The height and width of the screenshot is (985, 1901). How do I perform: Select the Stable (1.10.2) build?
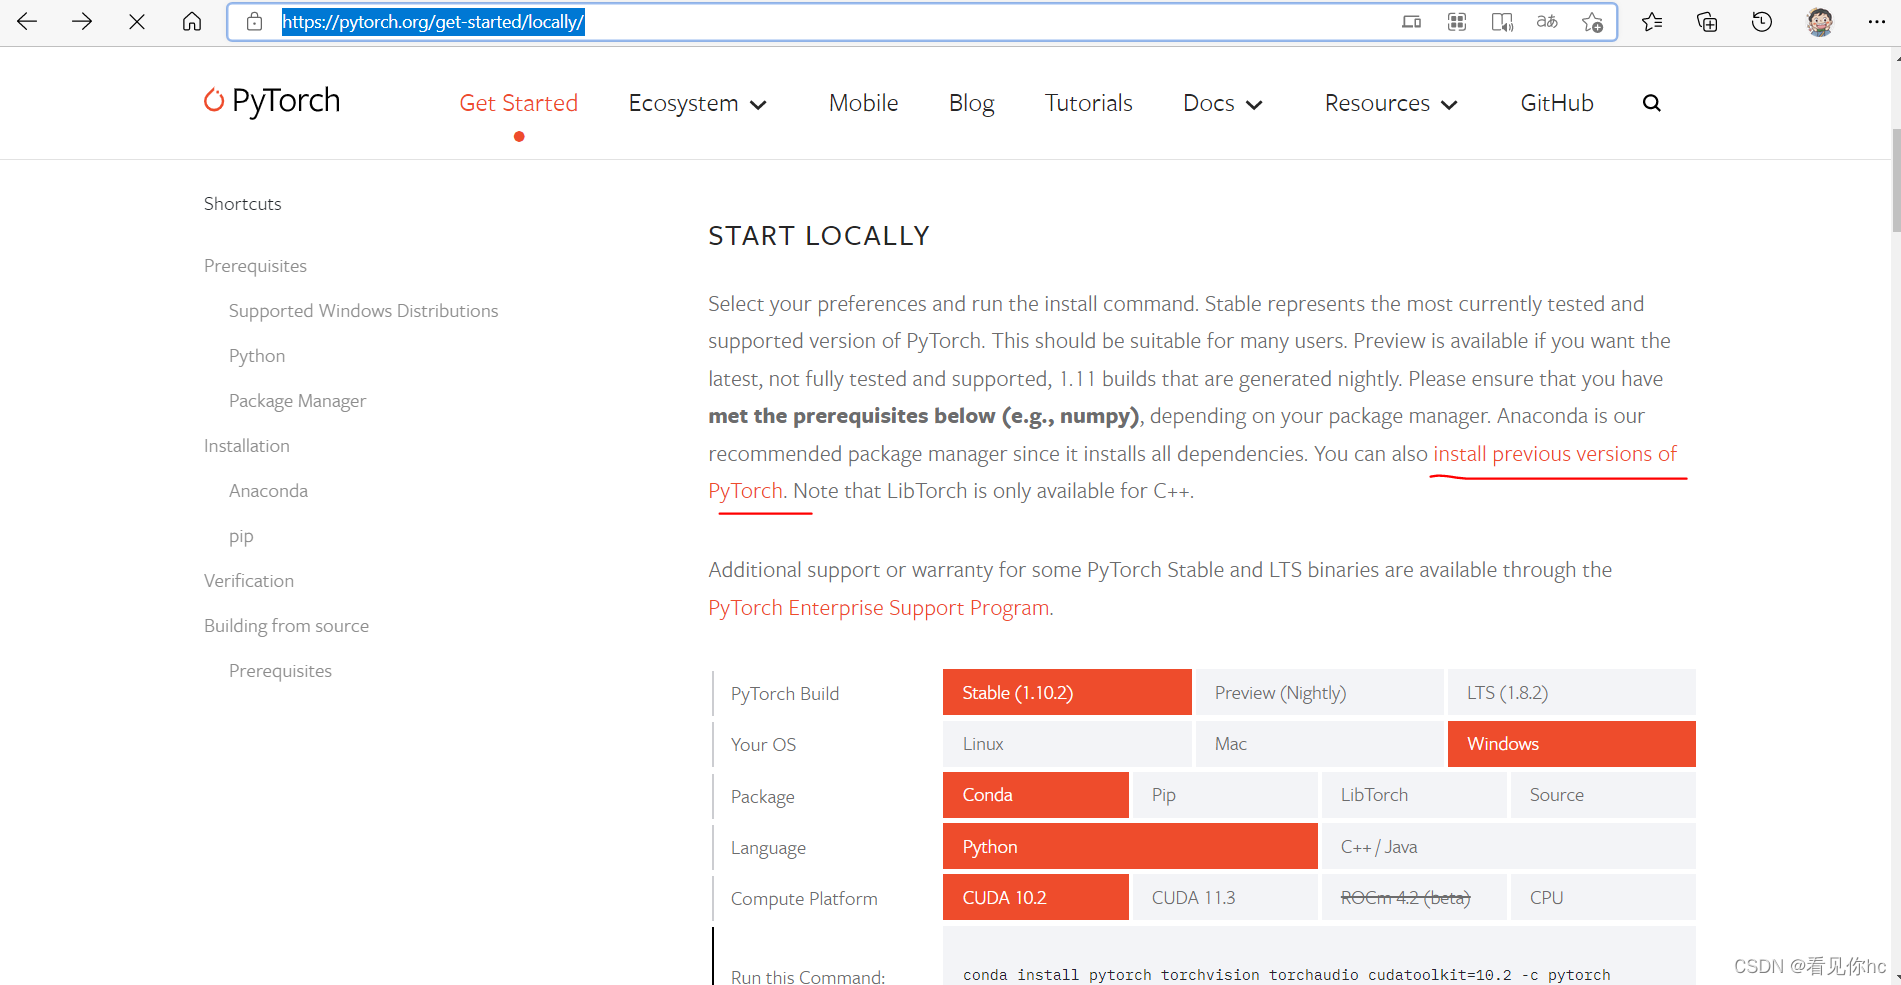[1067, 692]
